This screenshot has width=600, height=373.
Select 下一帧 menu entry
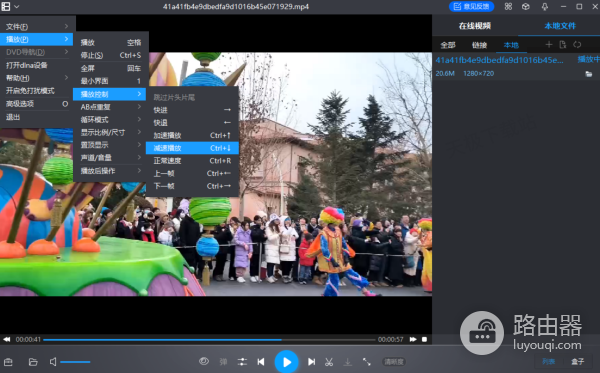tap(192, 186)
